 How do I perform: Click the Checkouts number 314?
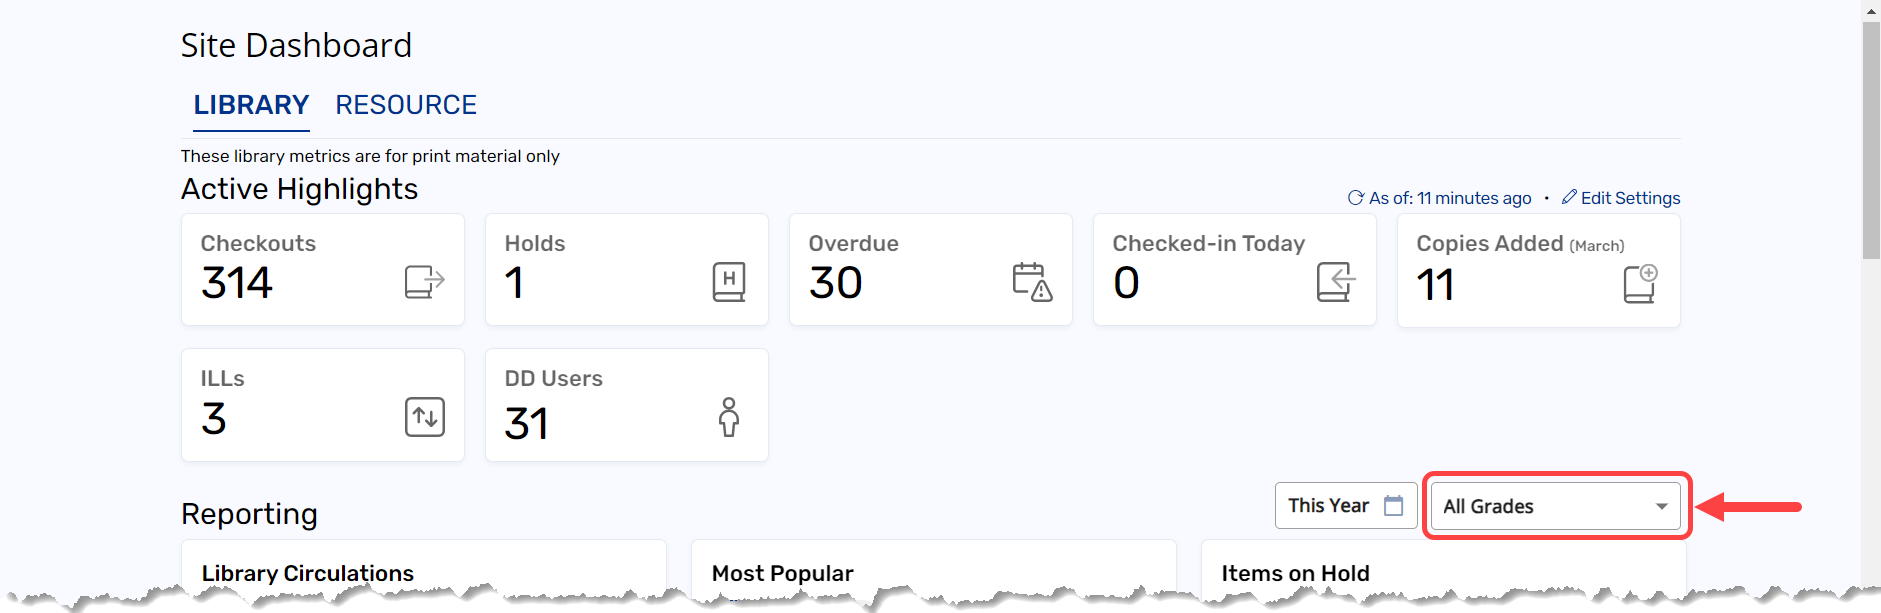pyautogui.click(x=237, y=283)
